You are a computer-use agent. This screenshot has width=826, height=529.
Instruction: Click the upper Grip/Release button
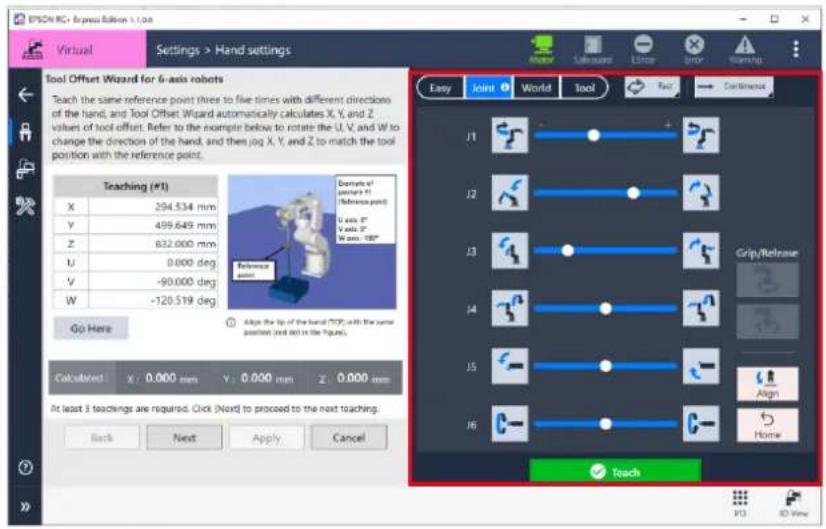click(x=767, y=280)
